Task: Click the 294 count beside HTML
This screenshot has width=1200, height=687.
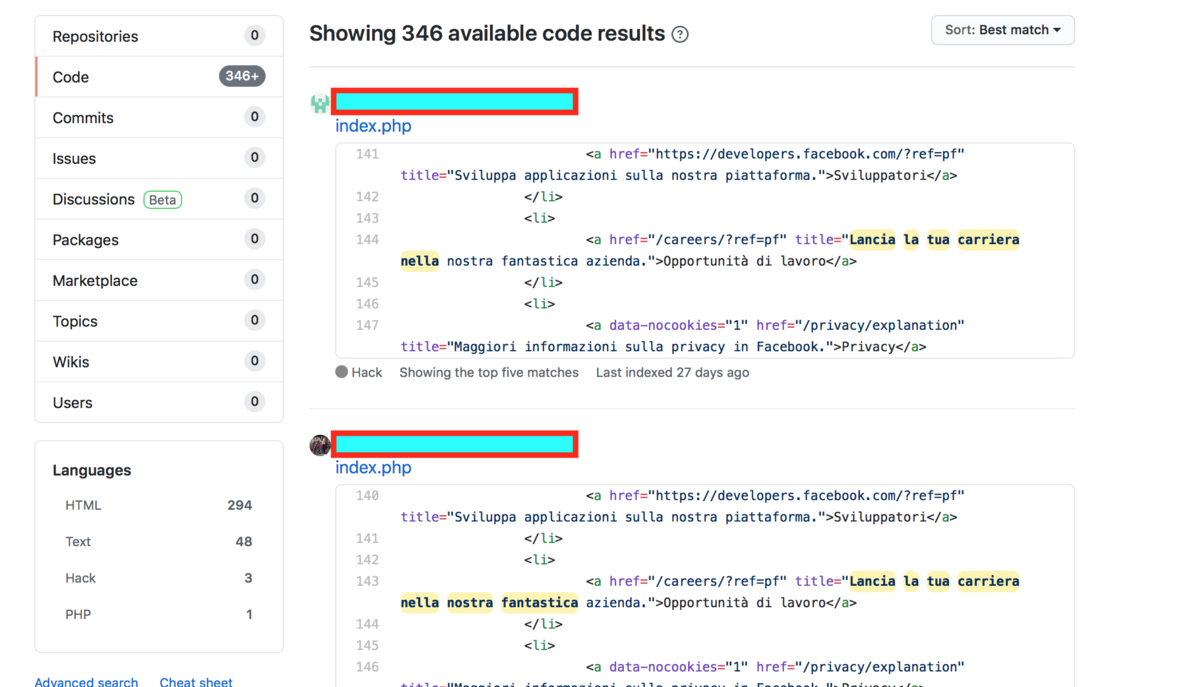Action: (x=240, y=505)
